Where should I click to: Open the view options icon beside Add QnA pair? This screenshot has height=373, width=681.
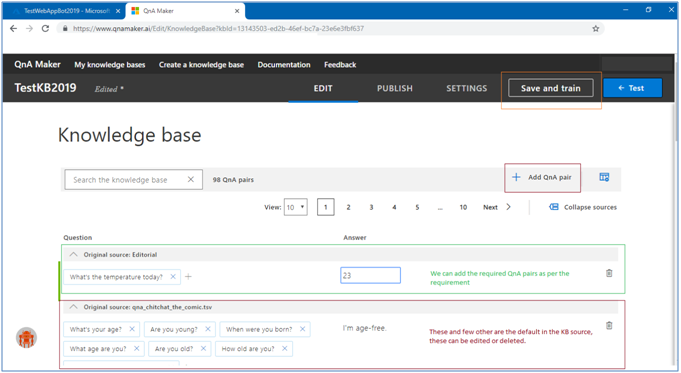(604, 177)
